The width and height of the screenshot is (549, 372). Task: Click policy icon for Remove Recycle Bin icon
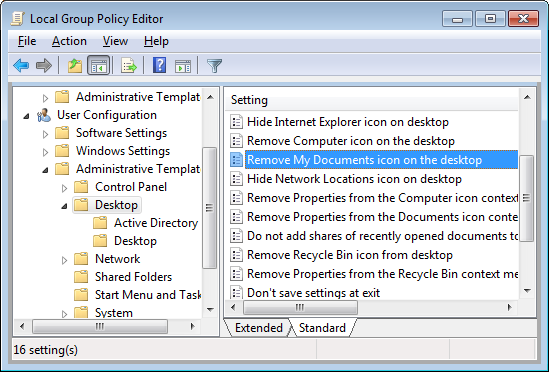[236, 255]
